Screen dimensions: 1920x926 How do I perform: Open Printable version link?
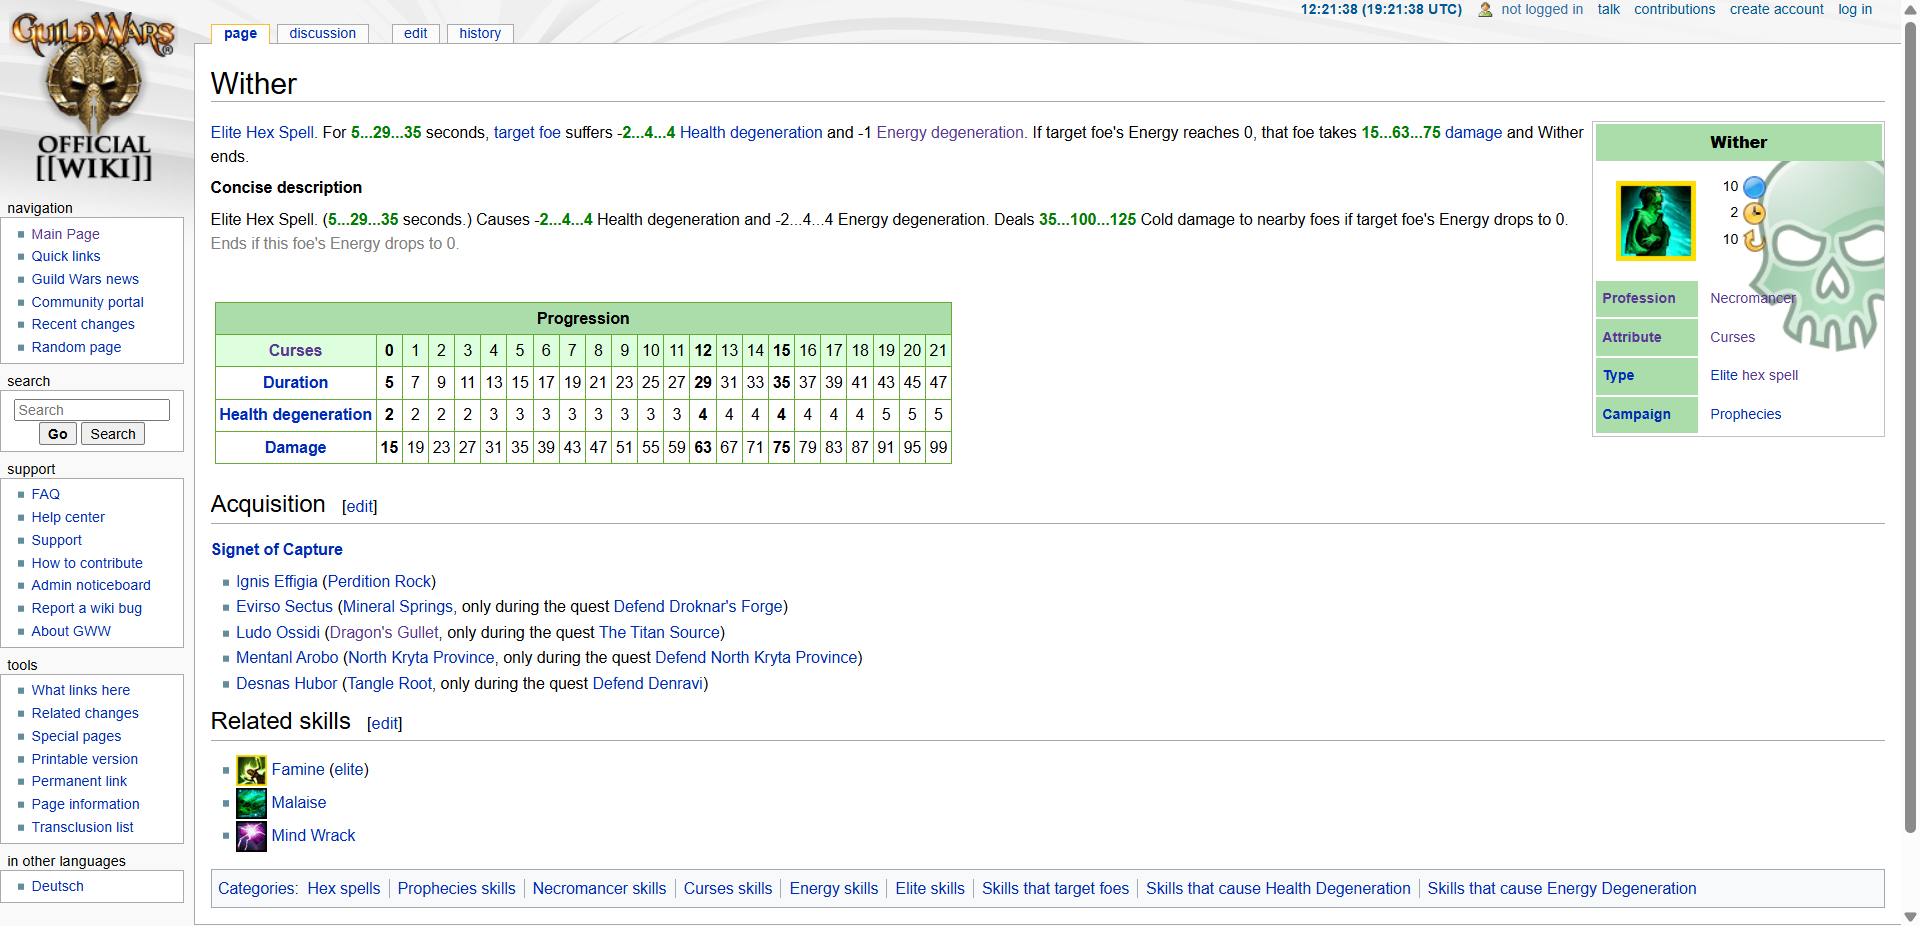85,759
